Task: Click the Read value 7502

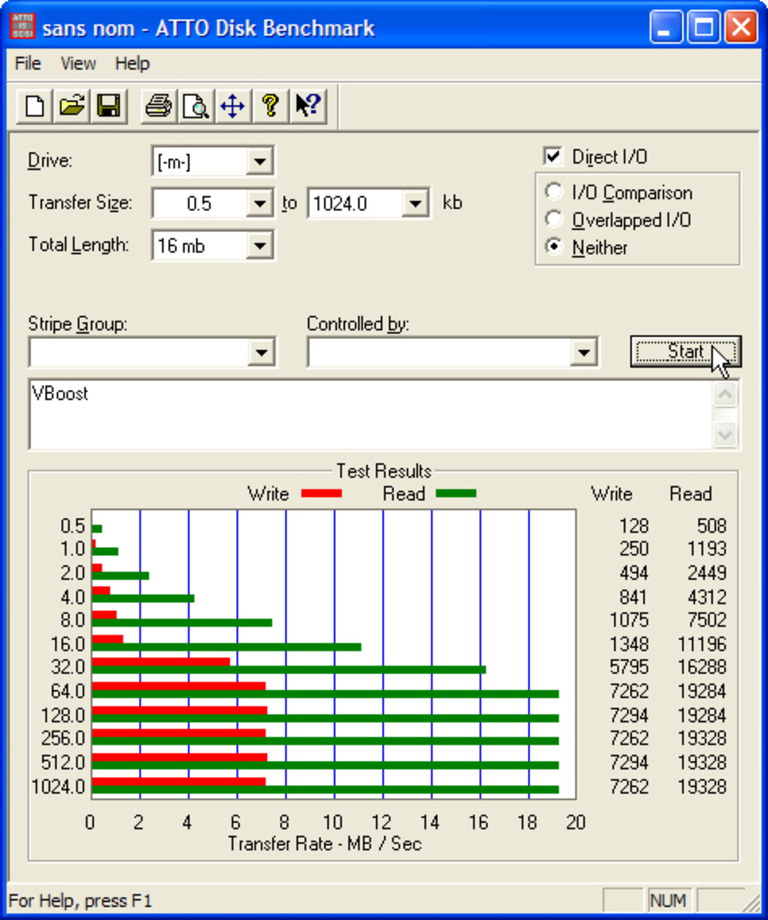Action: tap(706, 620)
